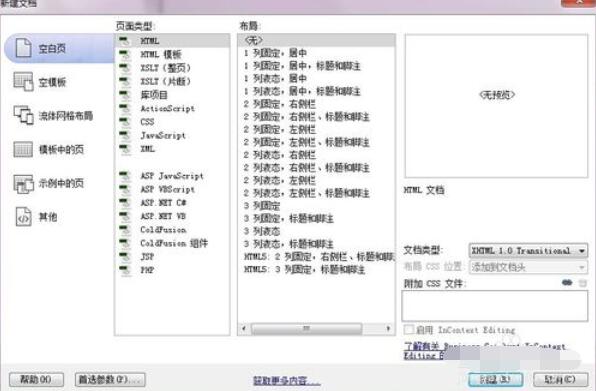Image resolution: width=596 pixels, height=391 pixels.
Task: Select layout 3 列液态
Action: (x=316, y=231)
